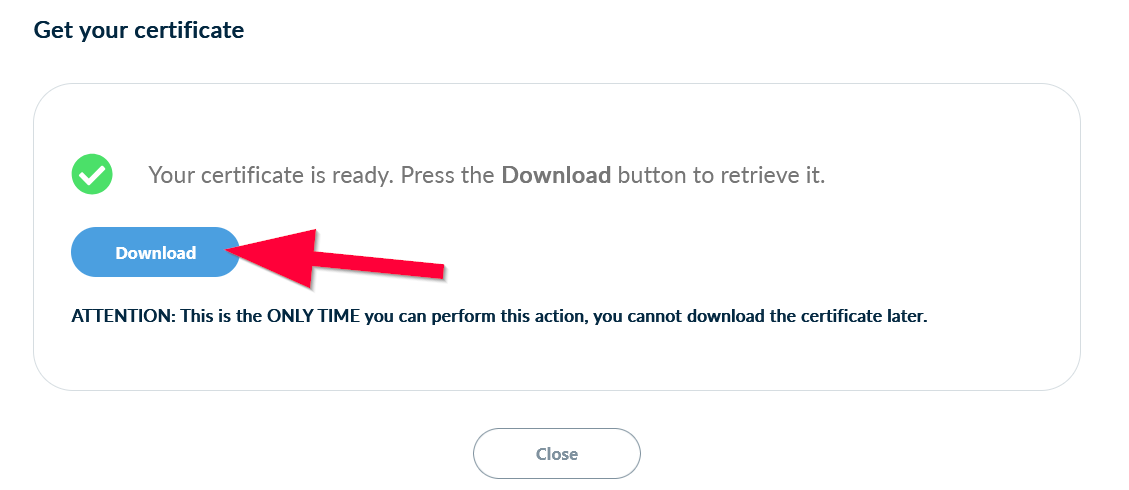Click the green checkmark success icon
1129x490 pixels.
pos(92,176)
